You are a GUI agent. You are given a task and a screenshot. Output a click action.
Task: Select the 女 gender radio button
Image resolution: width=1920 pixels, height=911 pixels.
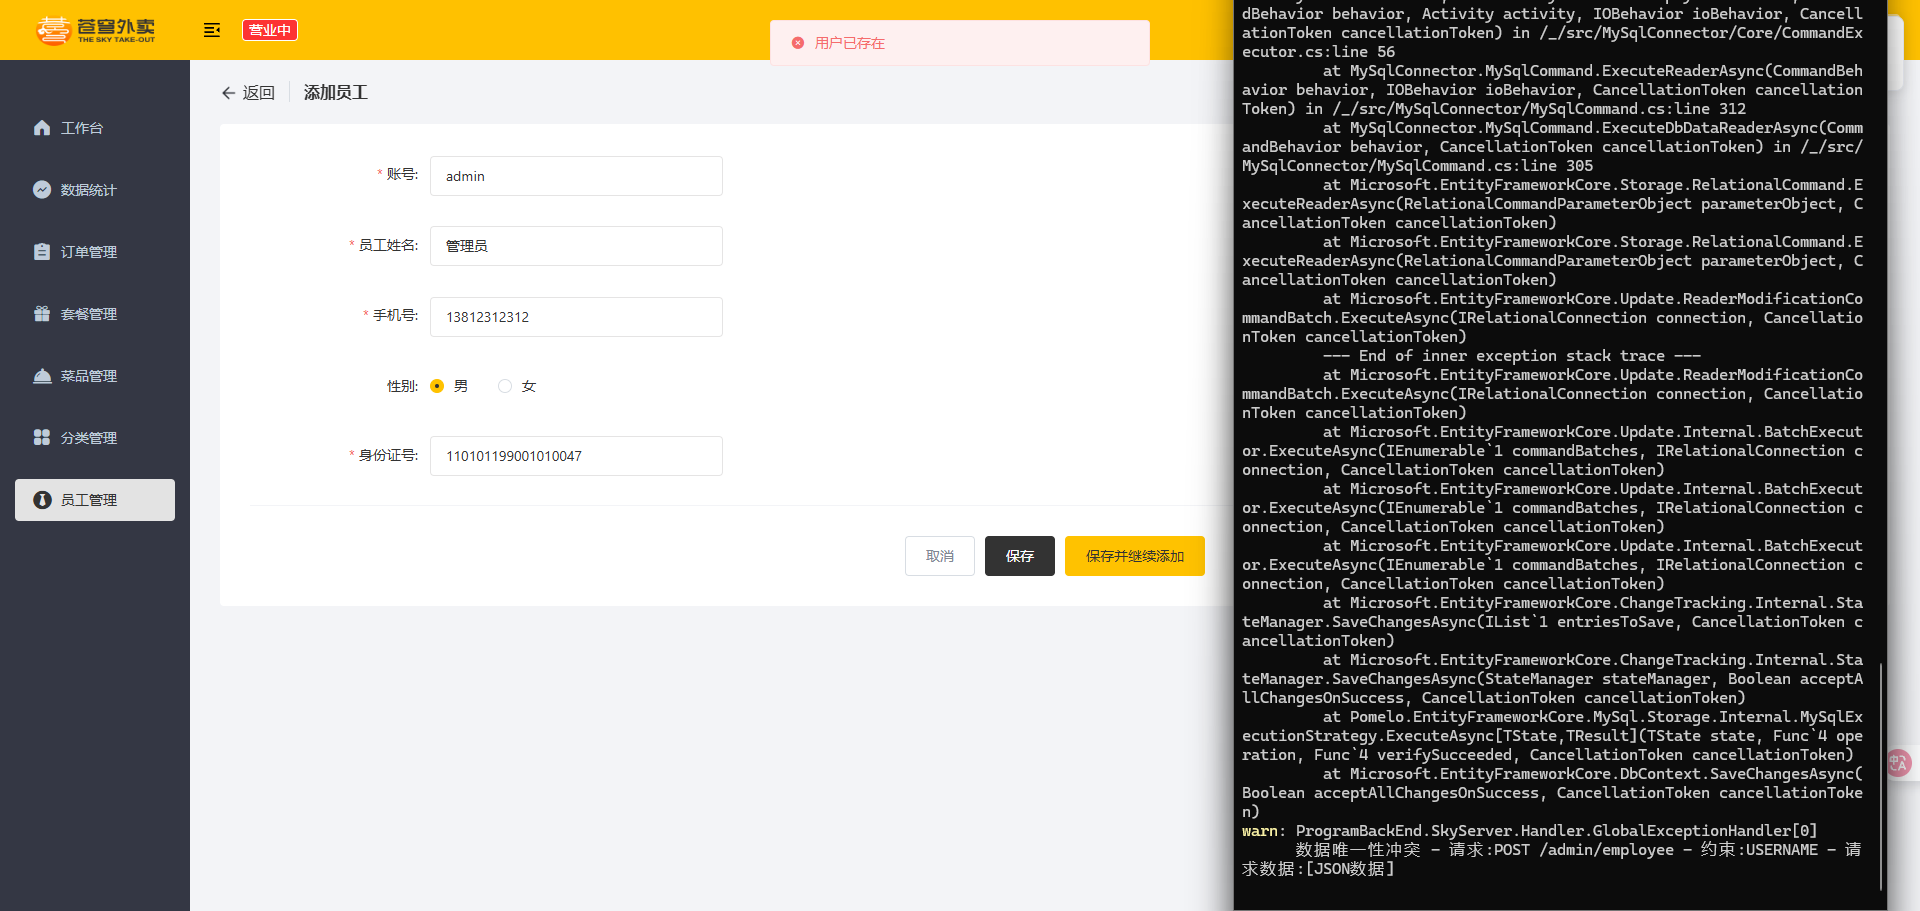click(x=505, y=386)
